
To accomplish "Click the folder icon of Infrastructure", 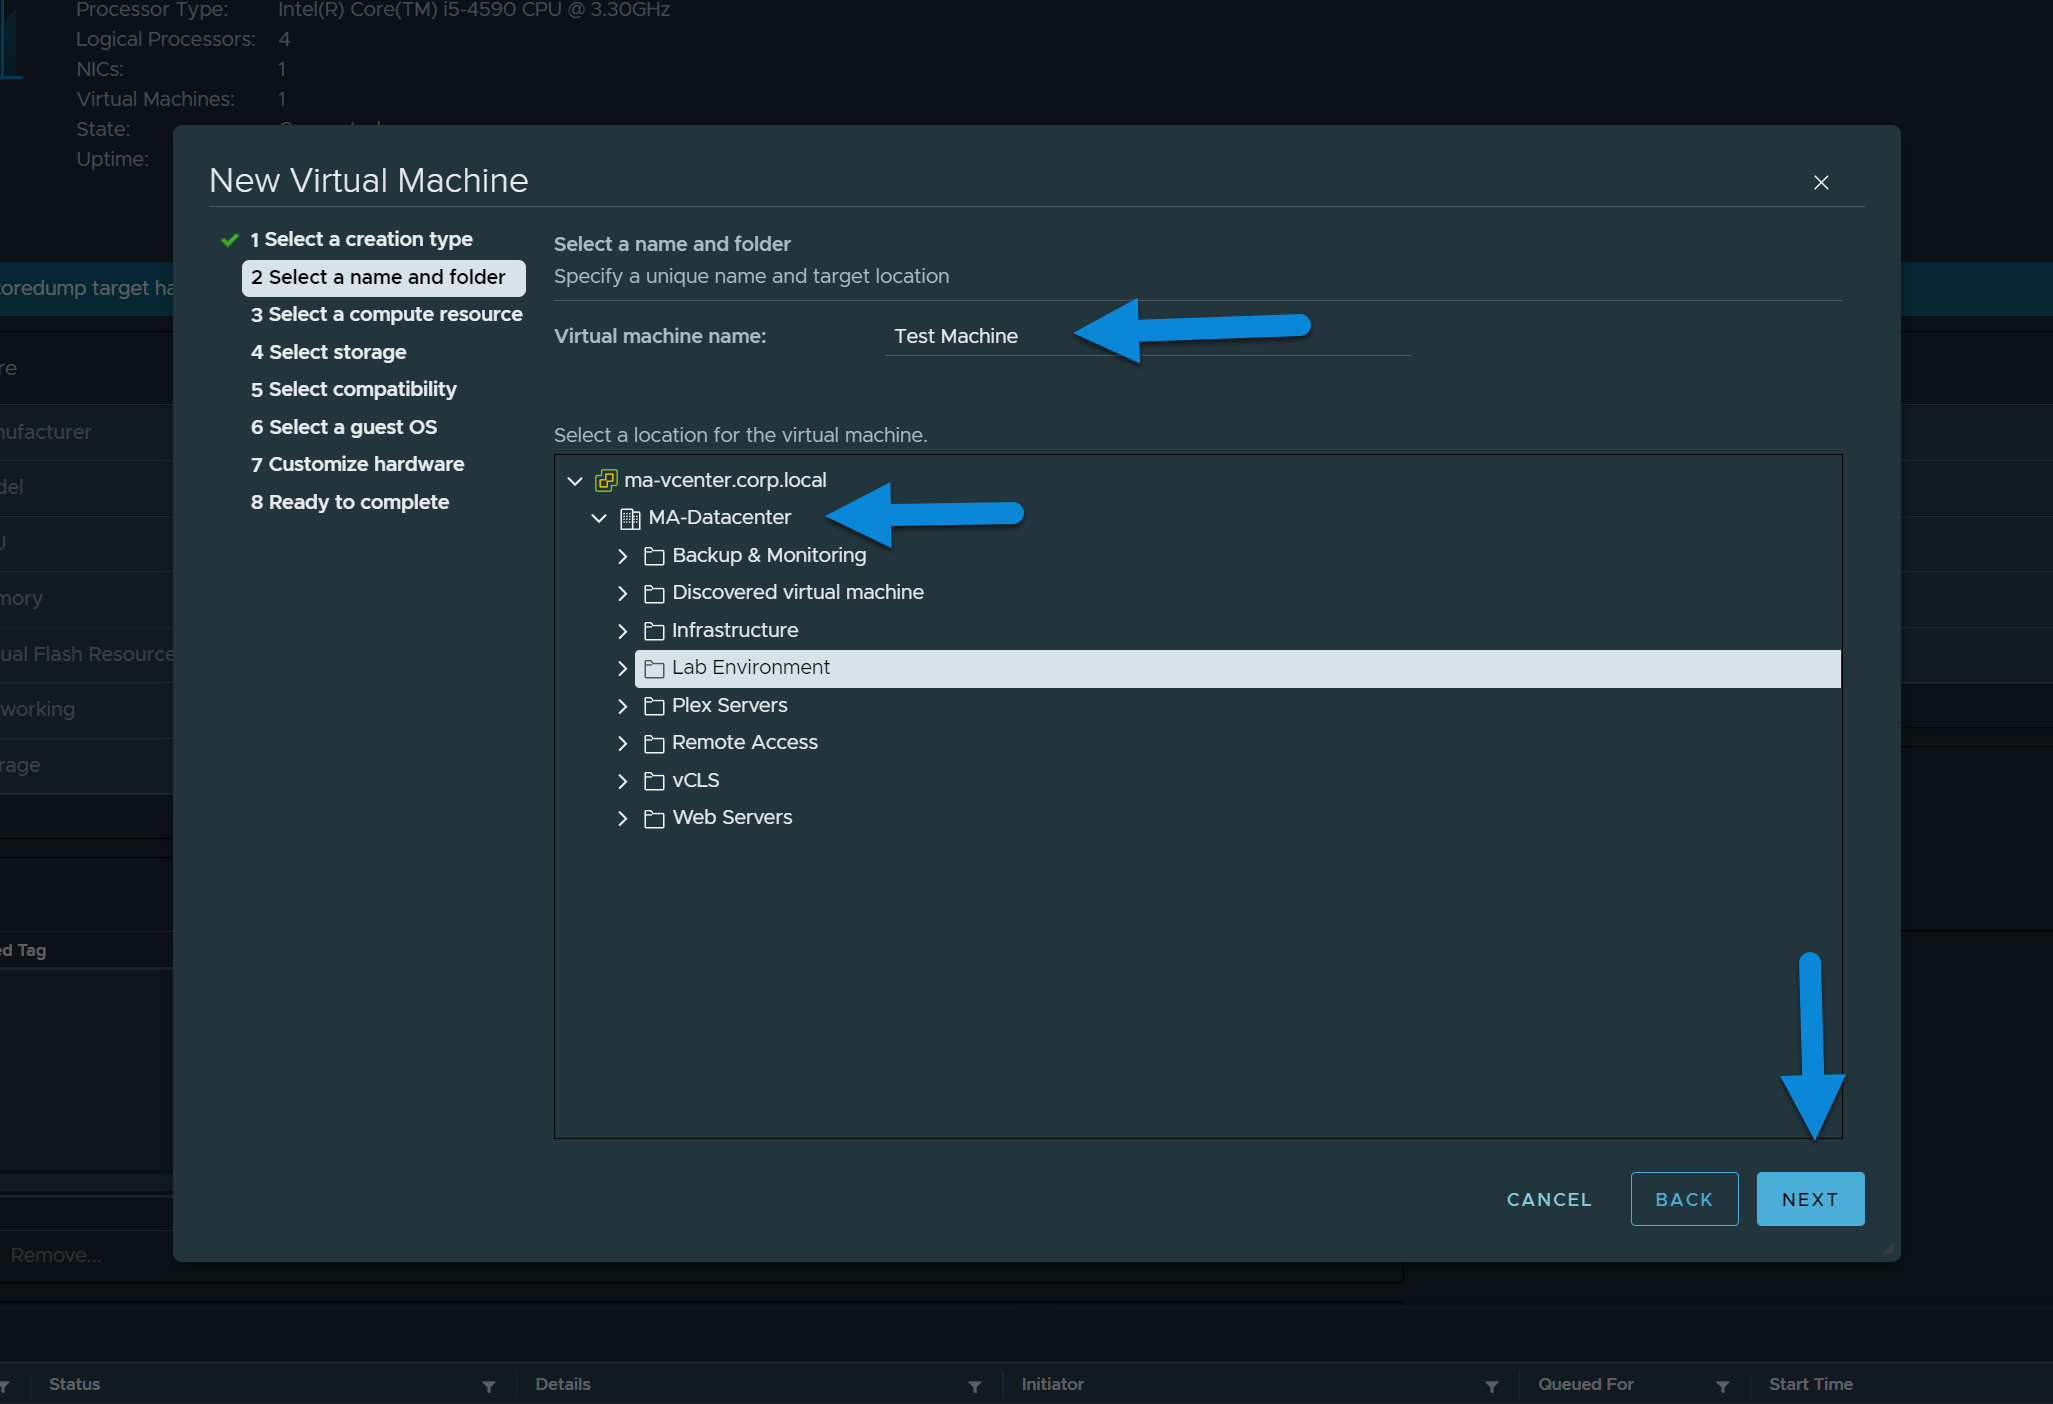I will [654, 631].
